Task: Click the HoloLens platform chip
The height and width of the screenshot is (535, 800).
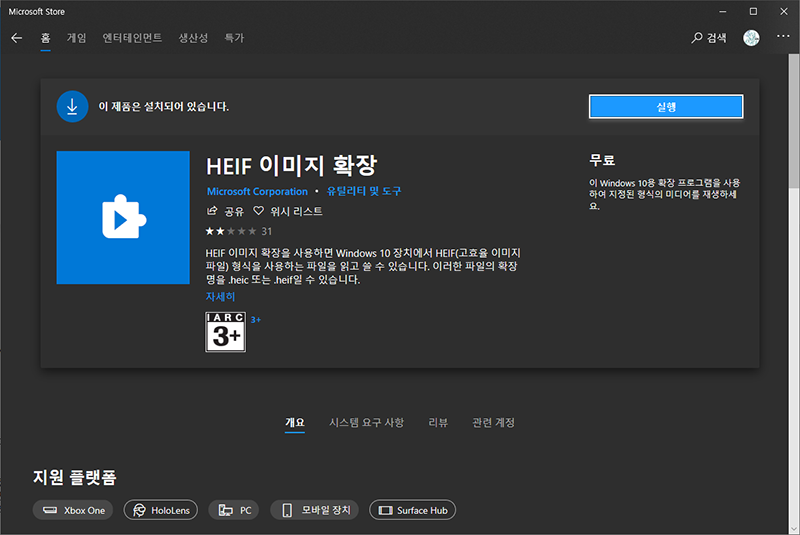Action: (161, 510)
